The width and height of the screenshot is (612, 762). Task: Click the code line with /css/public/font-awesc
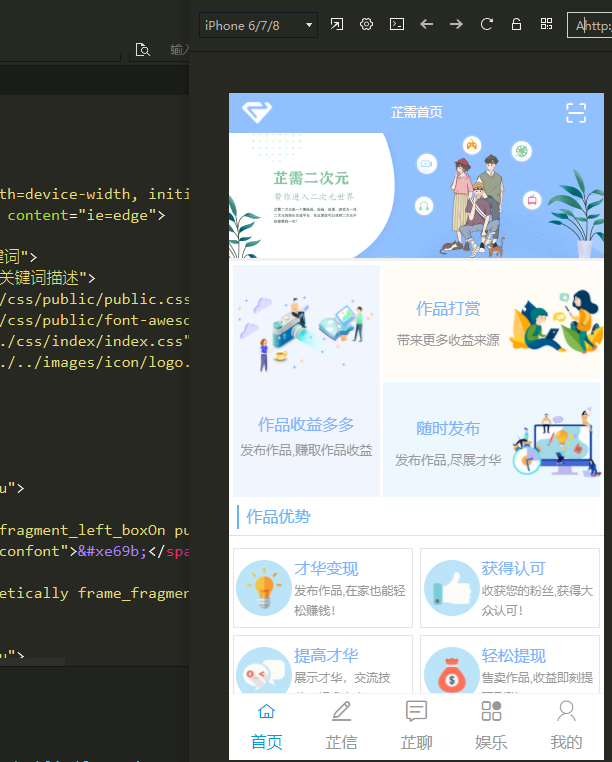click(x=95, y=320)
